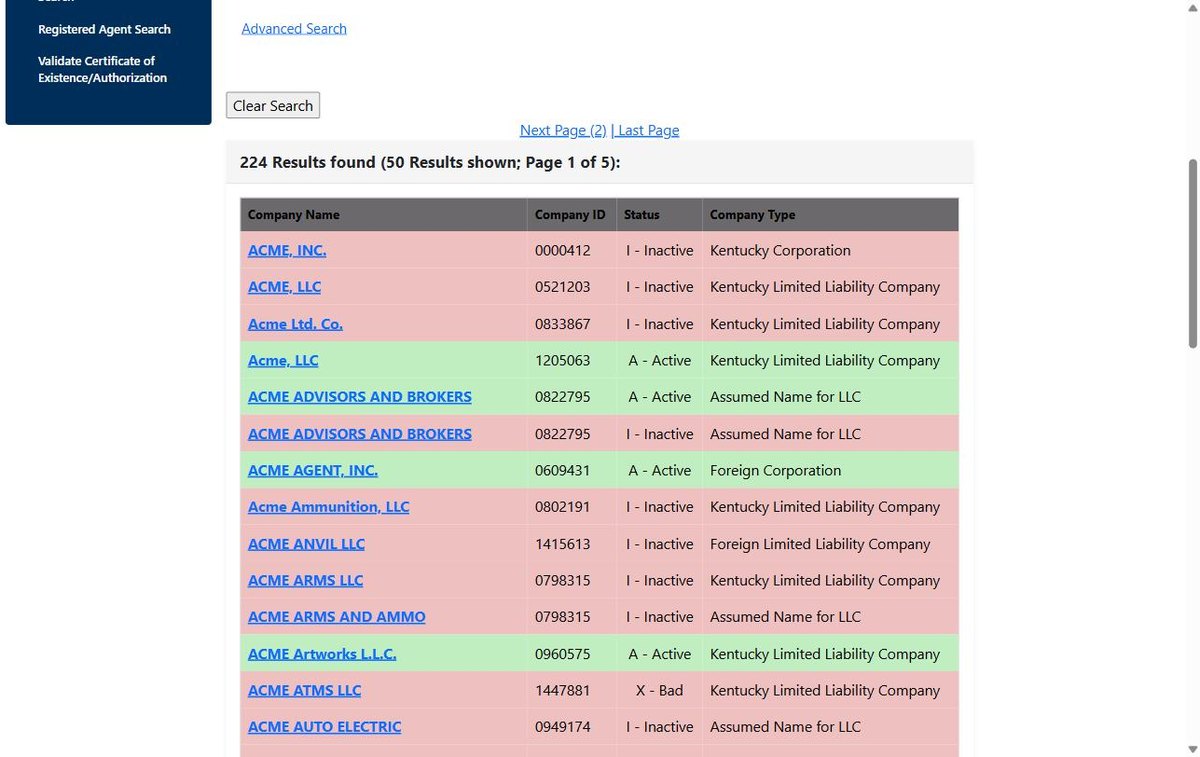Open the ACME, INC. company record
Screen dimensions: 1200x757
coord(287,250)
